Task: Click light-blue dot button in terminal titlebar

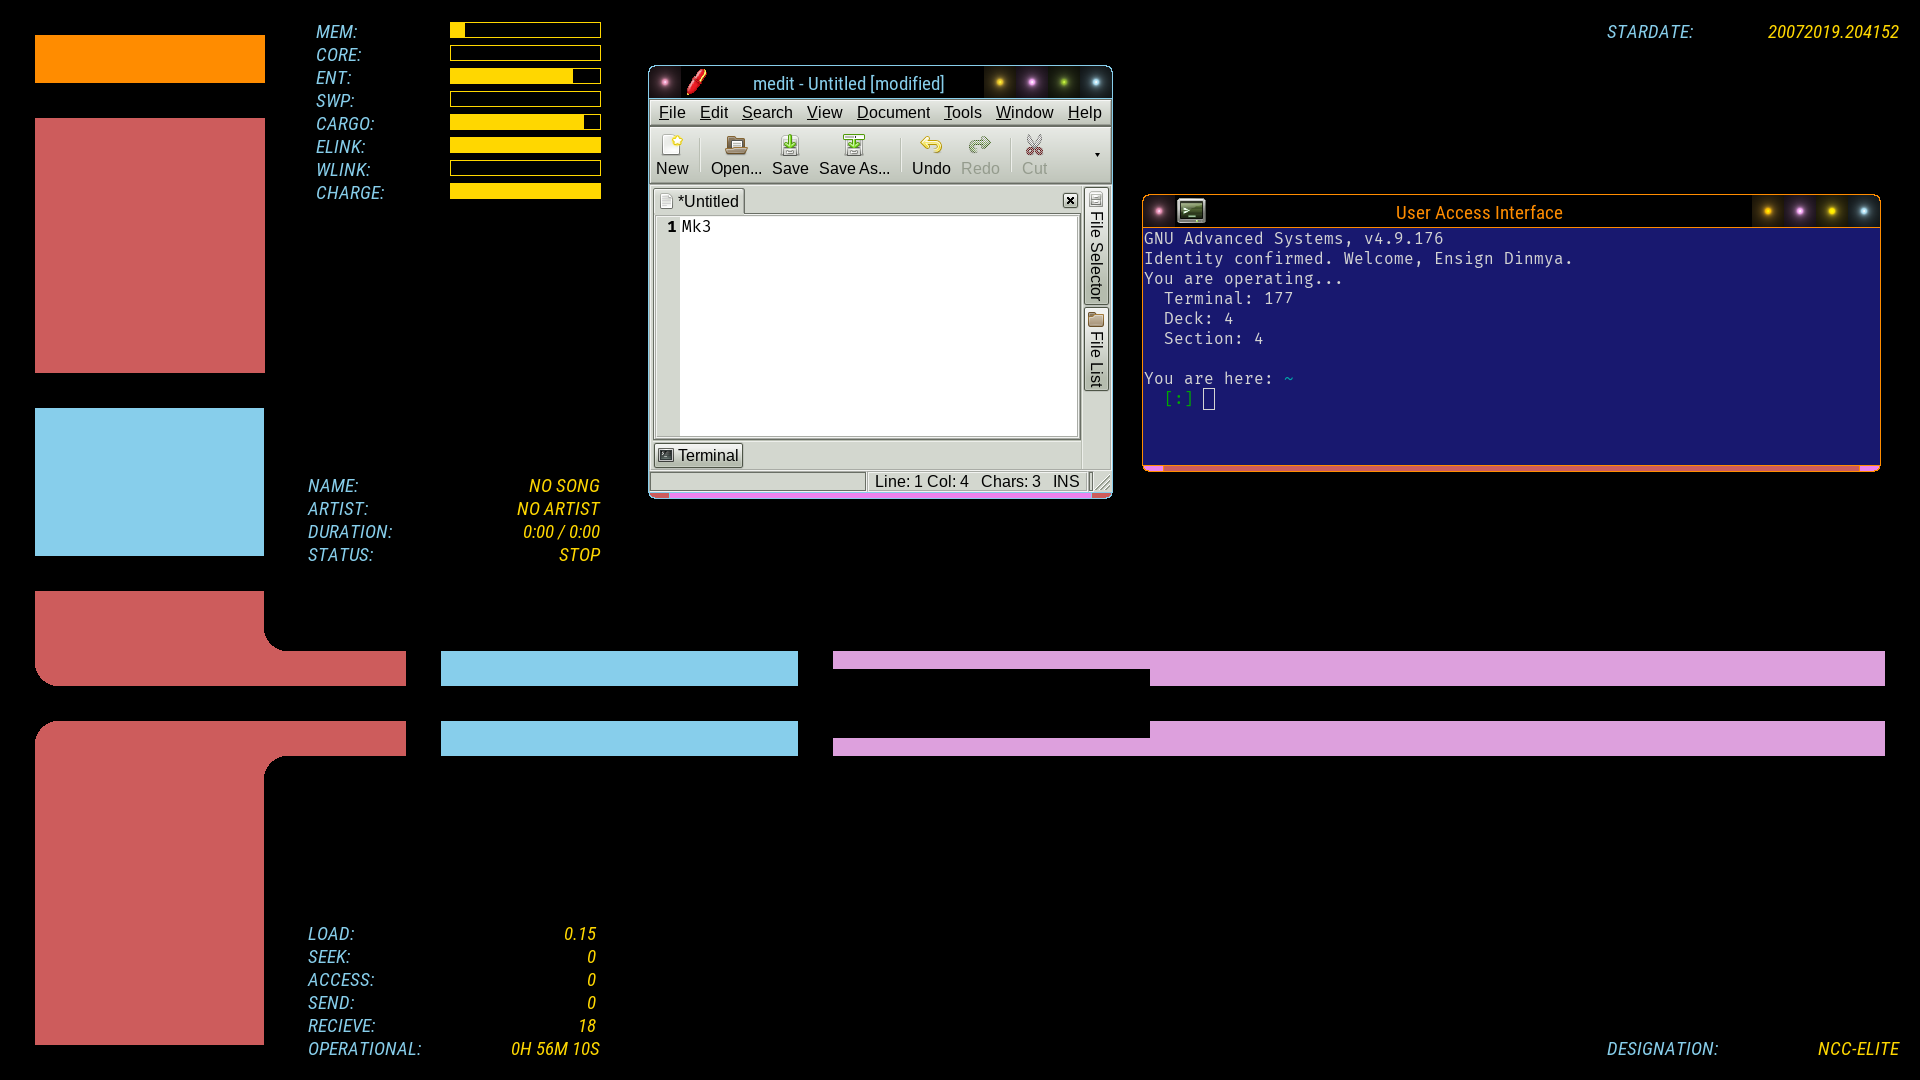Action: point(1864,211)
